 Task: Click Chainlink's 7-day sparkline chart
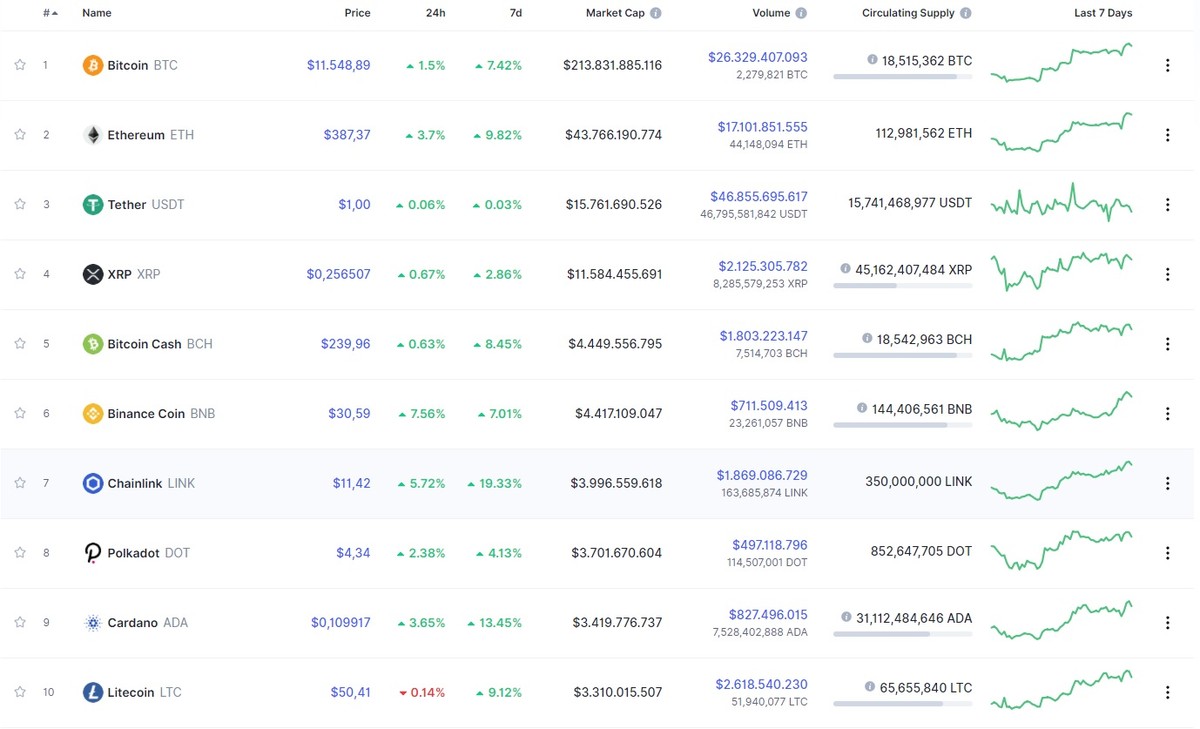coord(1060,483)
